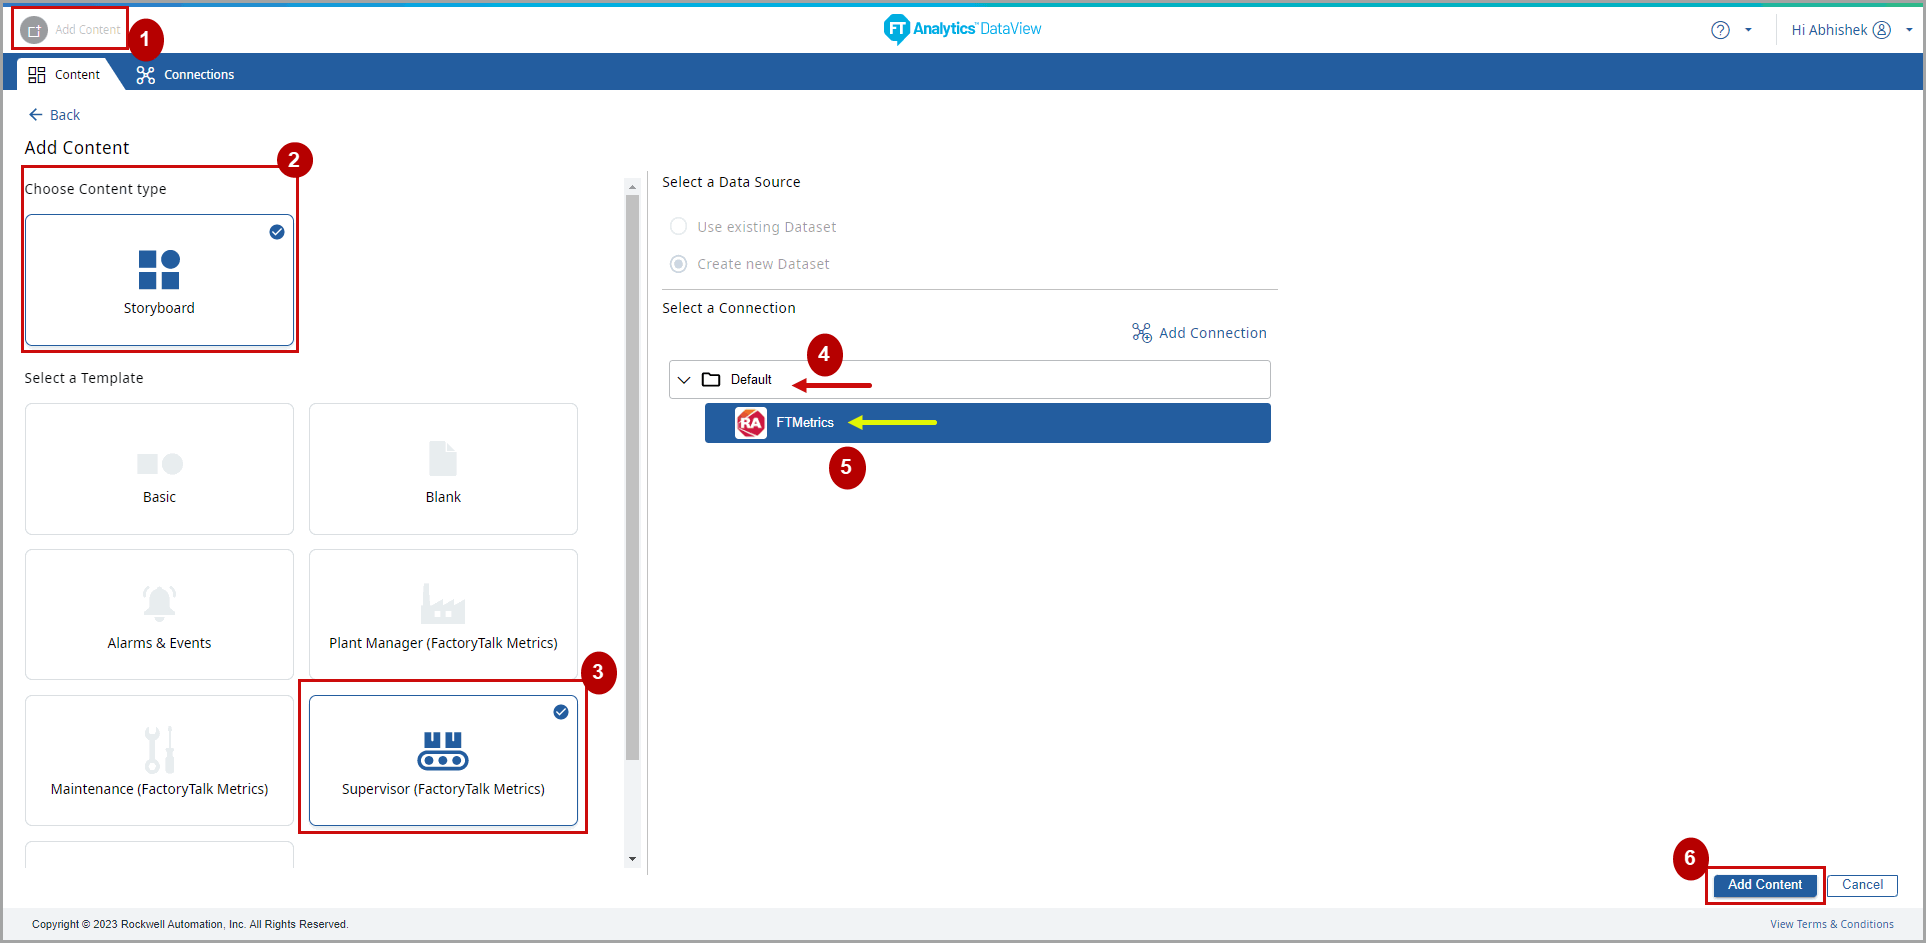Pick the Plant Manager factory icon

(x=443, y=603)
